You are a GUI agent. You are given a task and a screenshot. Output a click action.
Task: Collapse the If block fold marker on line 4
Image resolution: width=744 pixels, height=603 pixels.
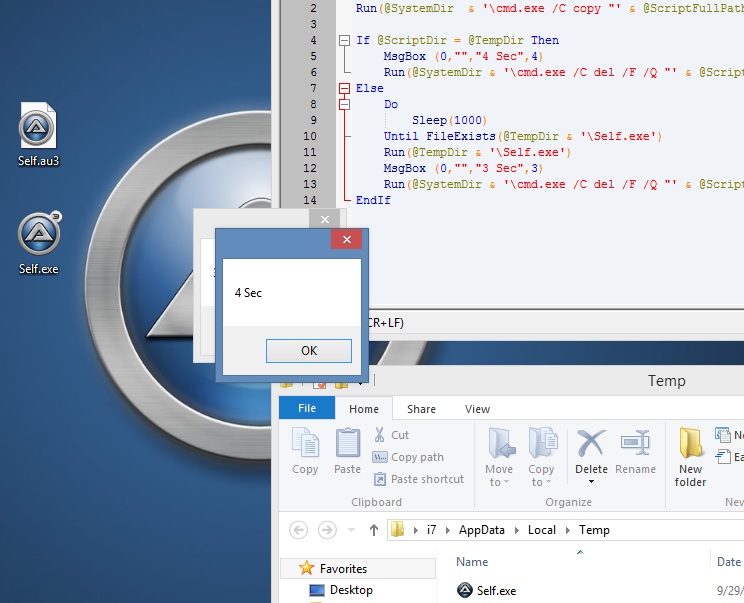point(344,40)
